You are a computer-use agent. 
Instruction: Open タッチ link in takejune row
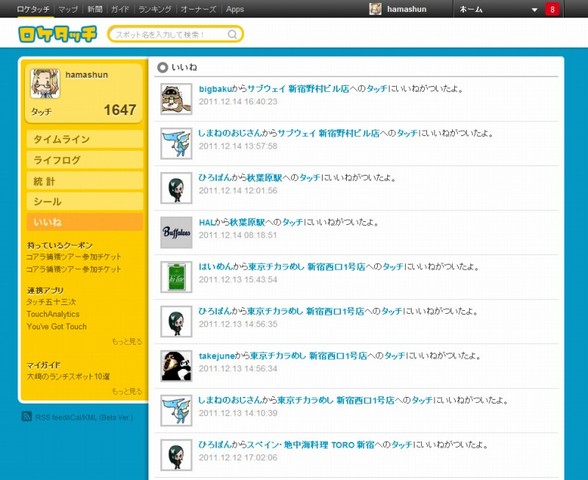tap(395, 356)
